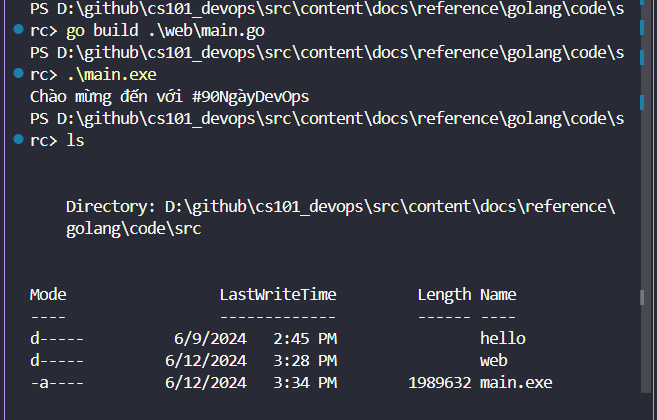Click the Chào mừng đến với output line
This screenshot has width=657, height=420.
[x=170, y=97]
